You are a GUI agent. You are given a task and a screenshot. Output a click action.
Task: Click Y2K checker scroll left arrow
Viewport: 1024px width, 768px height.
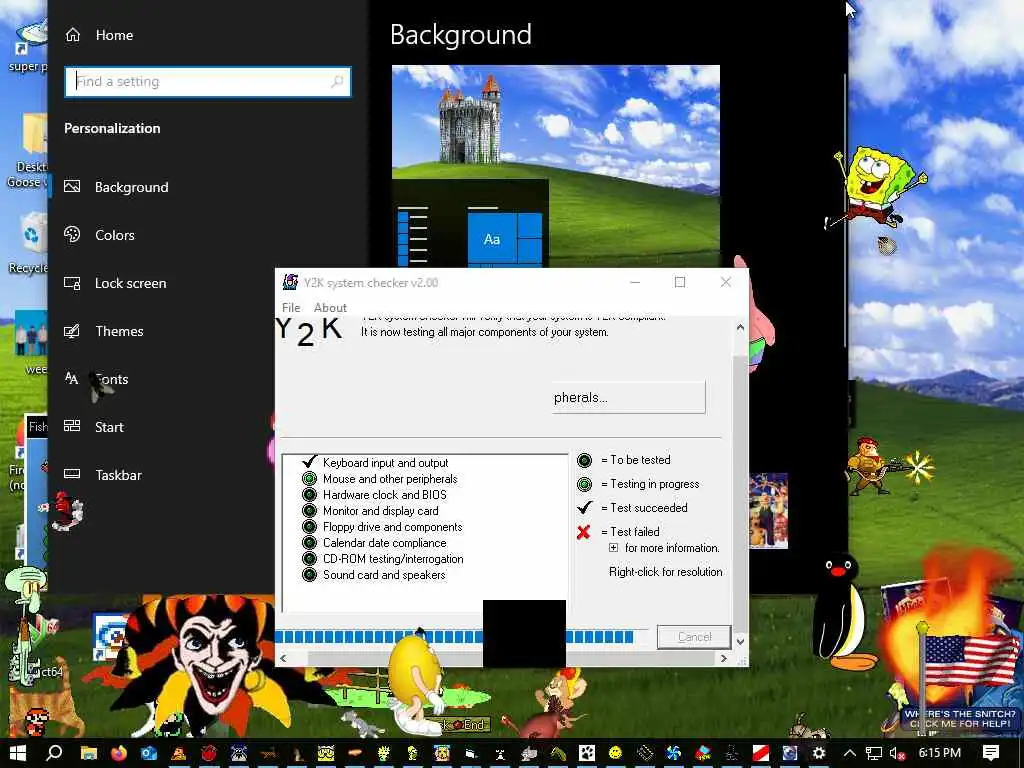[x=283, y=658]
